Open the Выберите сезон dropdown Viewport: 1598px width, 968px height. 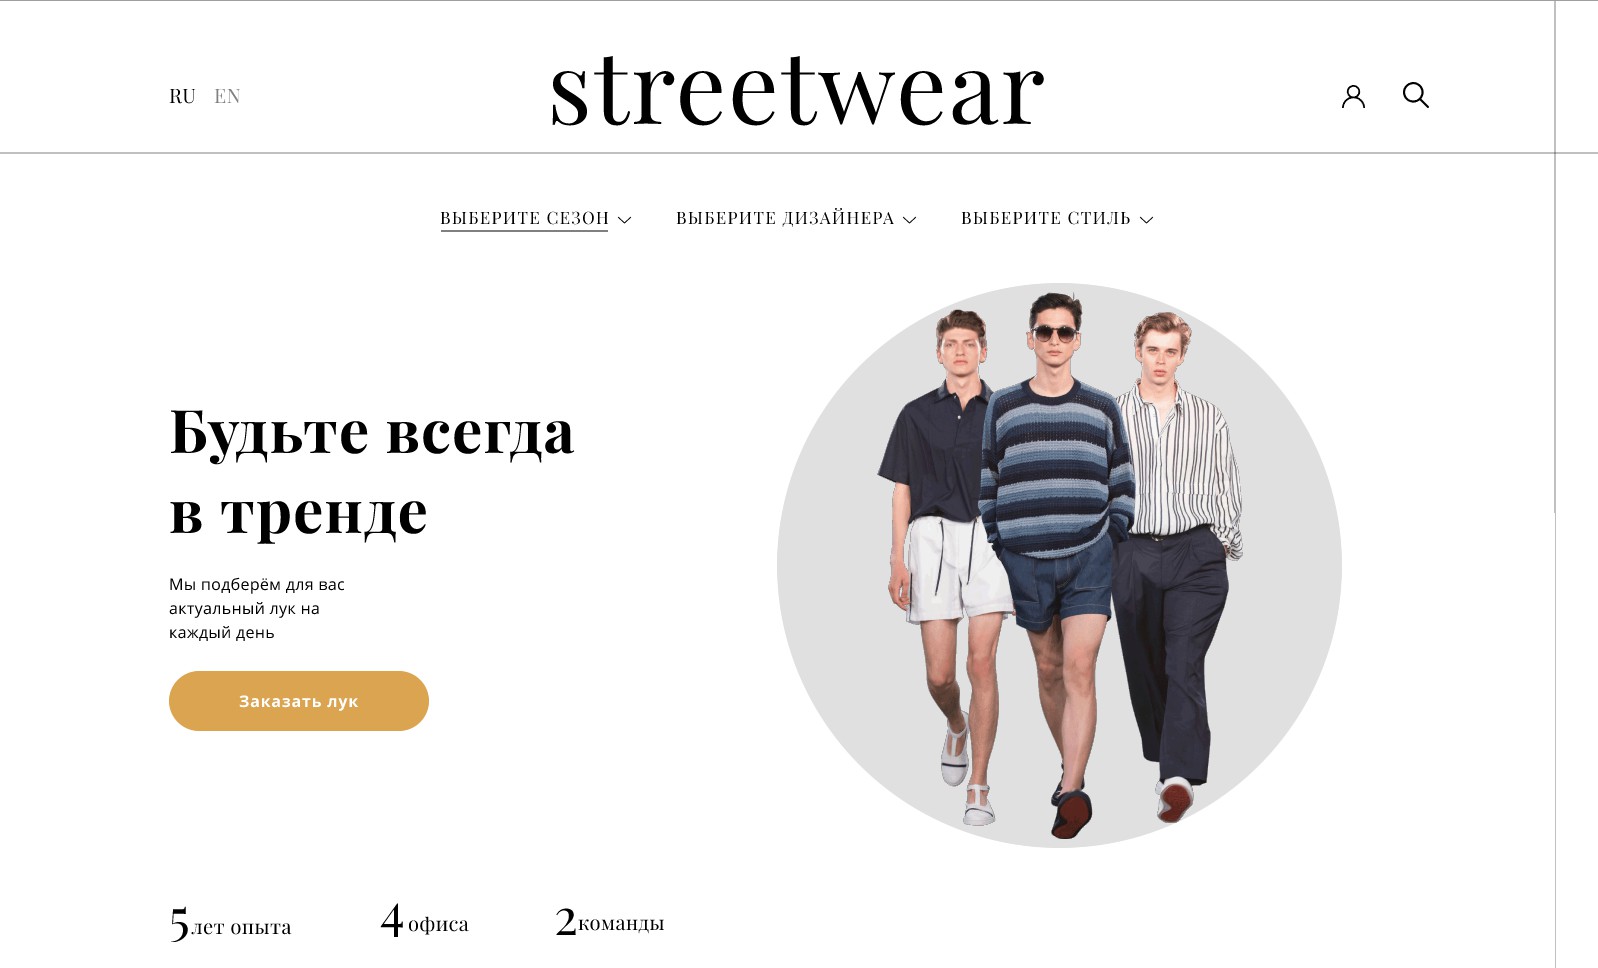click(x=536, y=219)
